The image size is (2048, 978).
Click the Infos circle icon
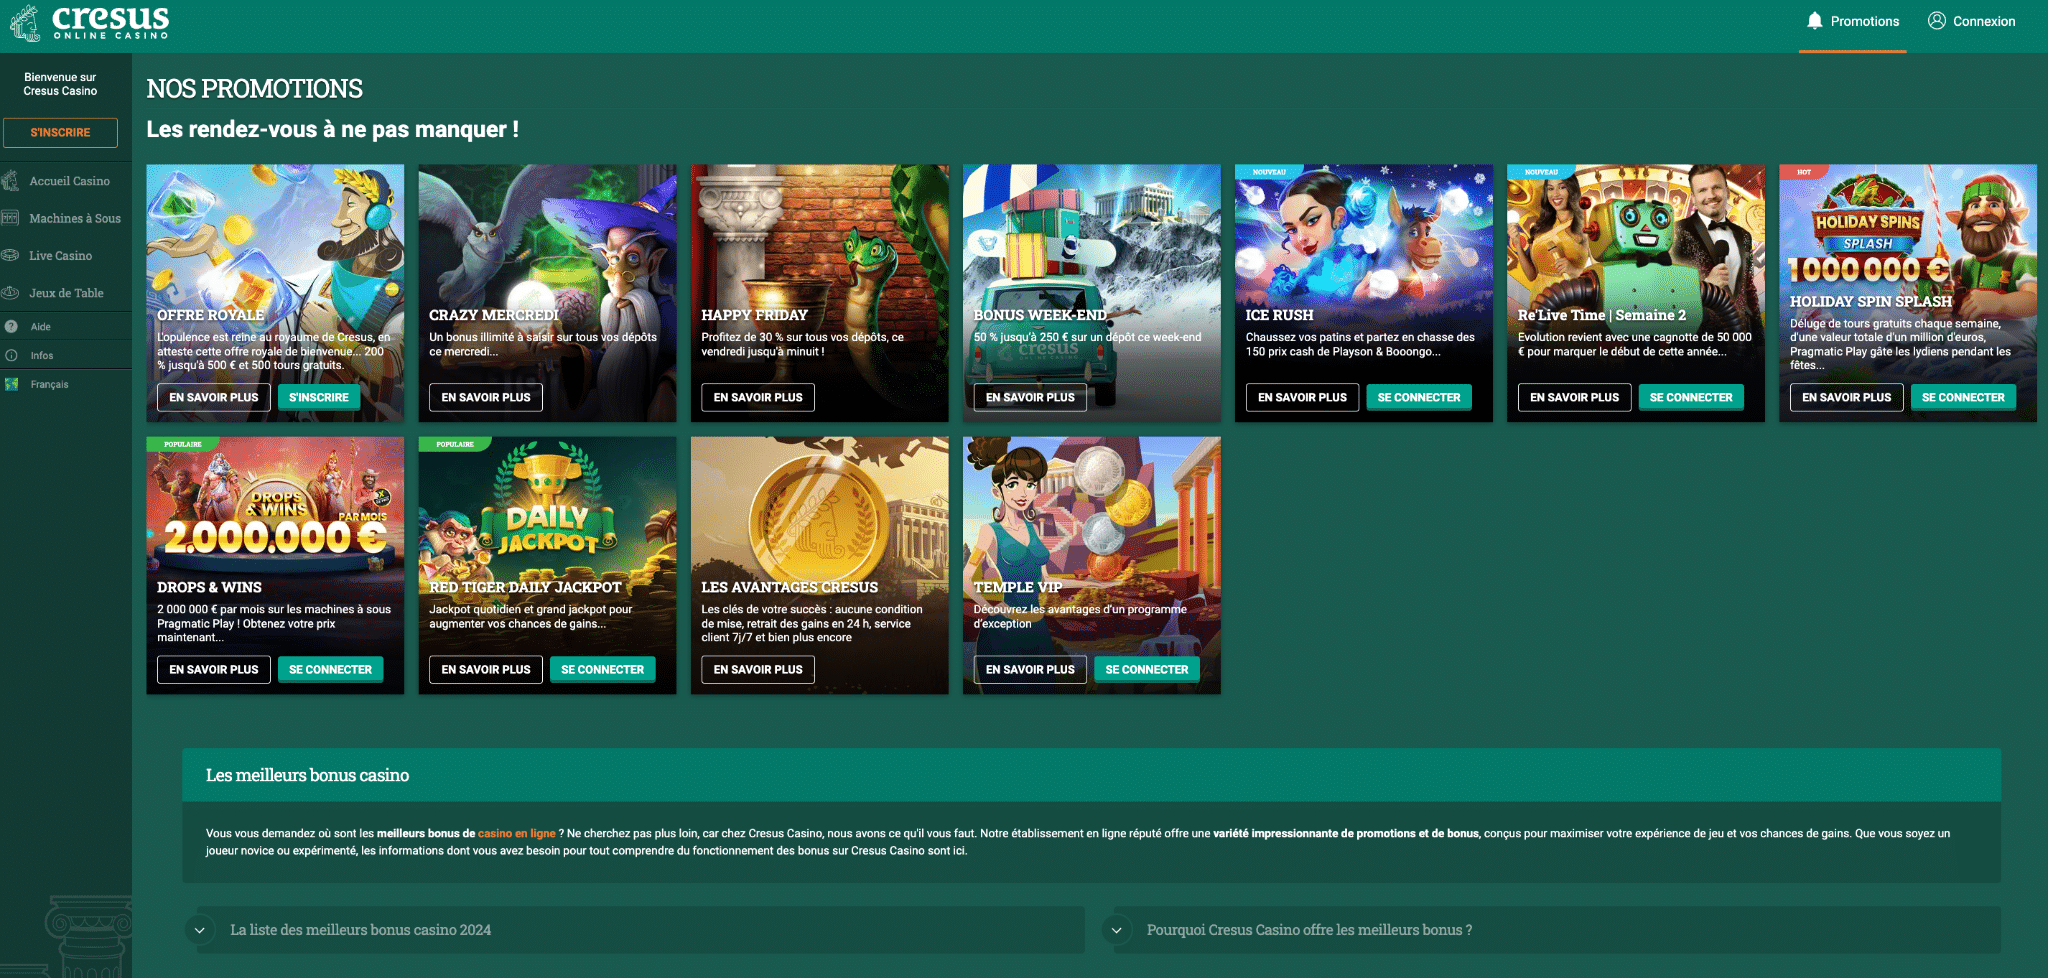[11, 355]
